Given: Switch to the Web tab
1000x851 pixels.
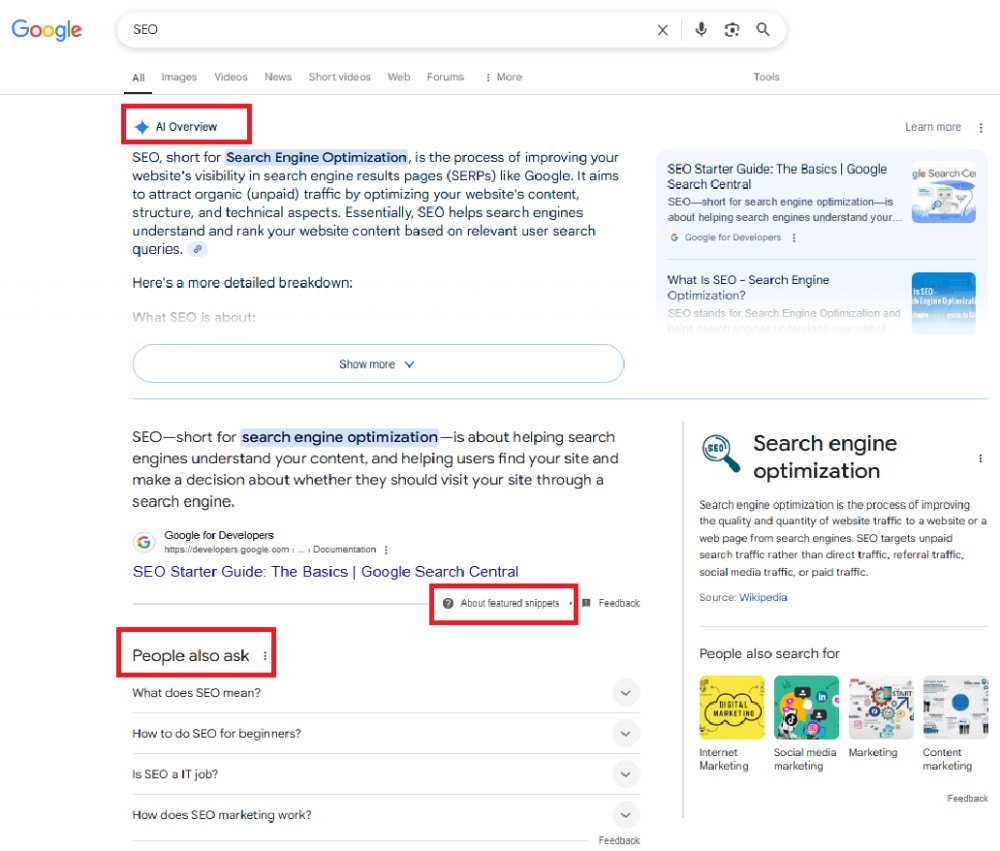Looking at the screenshot, I should pyautogui.click(x=399, y=77).
